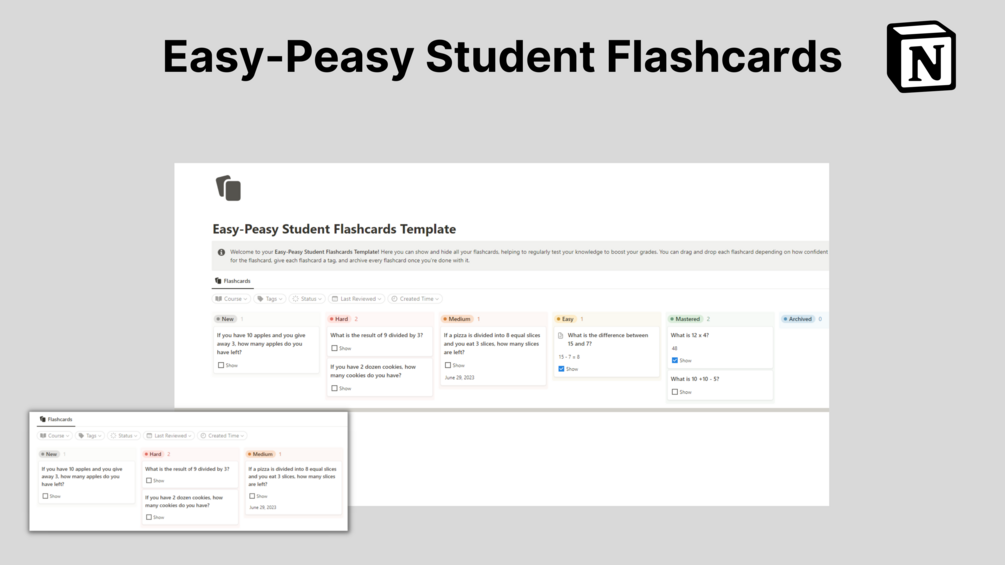Image resolution: width=1005 pixels, height=565 pixels.
Task: Click the Hard column tag in inset preview
Action: tap(153, 454)
